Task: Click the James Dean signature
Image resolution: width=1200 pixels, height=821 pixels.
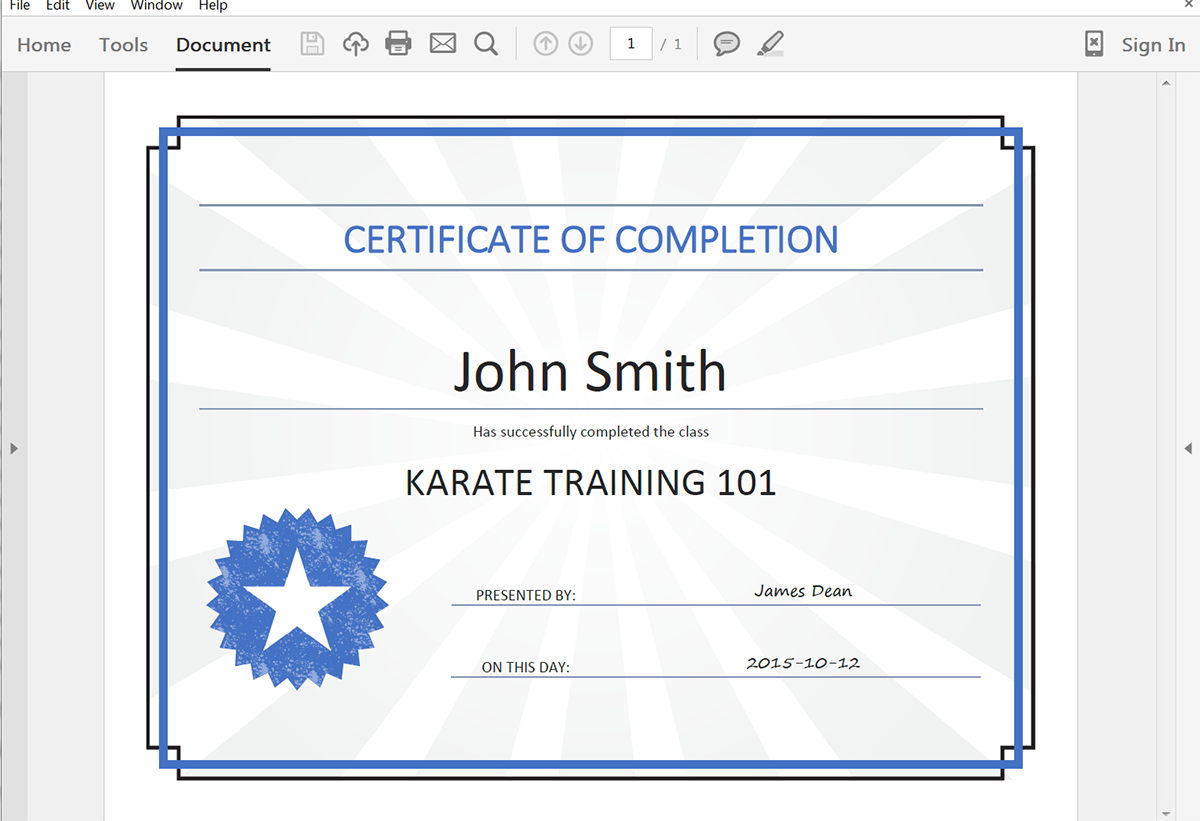Action: coord(803,591)
